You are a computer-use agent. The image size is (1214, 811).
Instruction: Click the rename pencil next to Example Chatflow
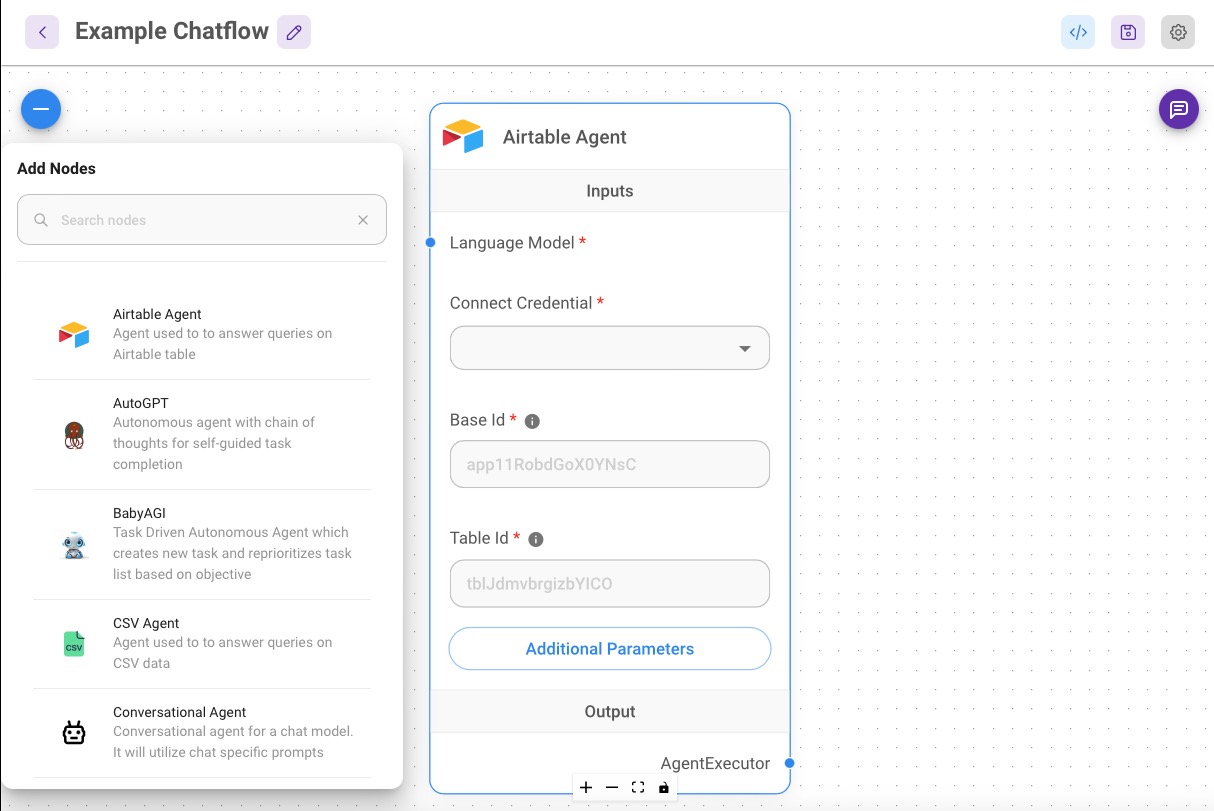click(x=294, y=32)
